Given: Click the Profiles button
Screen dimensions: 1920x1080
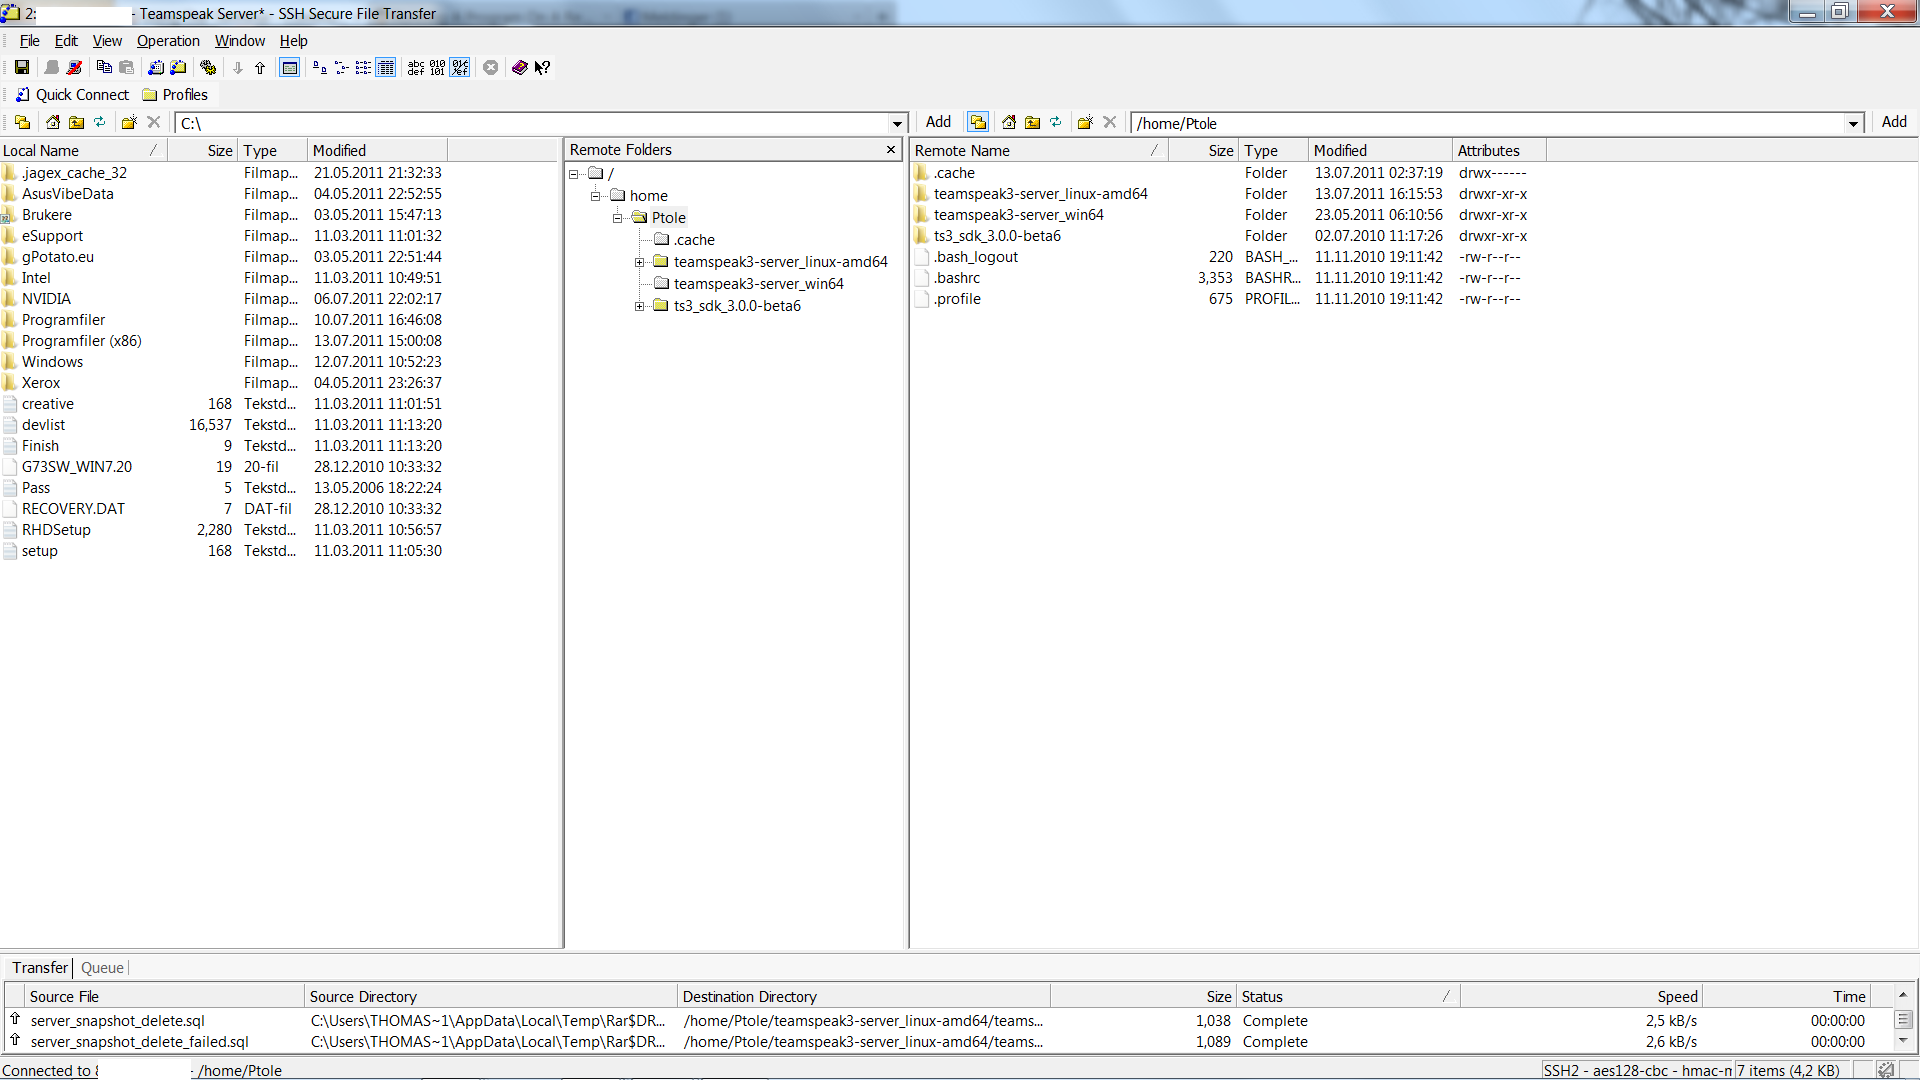Looking at the screenshot, I should click(x=176, y=95).
